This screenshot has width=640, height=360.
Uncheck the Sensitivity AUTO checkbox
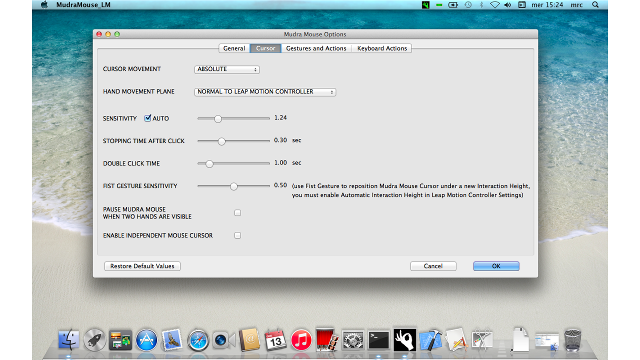pos(147,118)
